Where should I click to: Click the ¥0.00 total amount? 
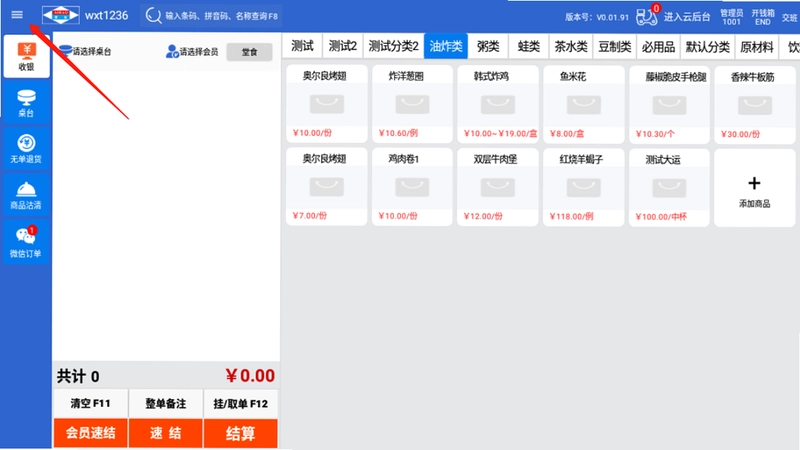pos(250,376)
